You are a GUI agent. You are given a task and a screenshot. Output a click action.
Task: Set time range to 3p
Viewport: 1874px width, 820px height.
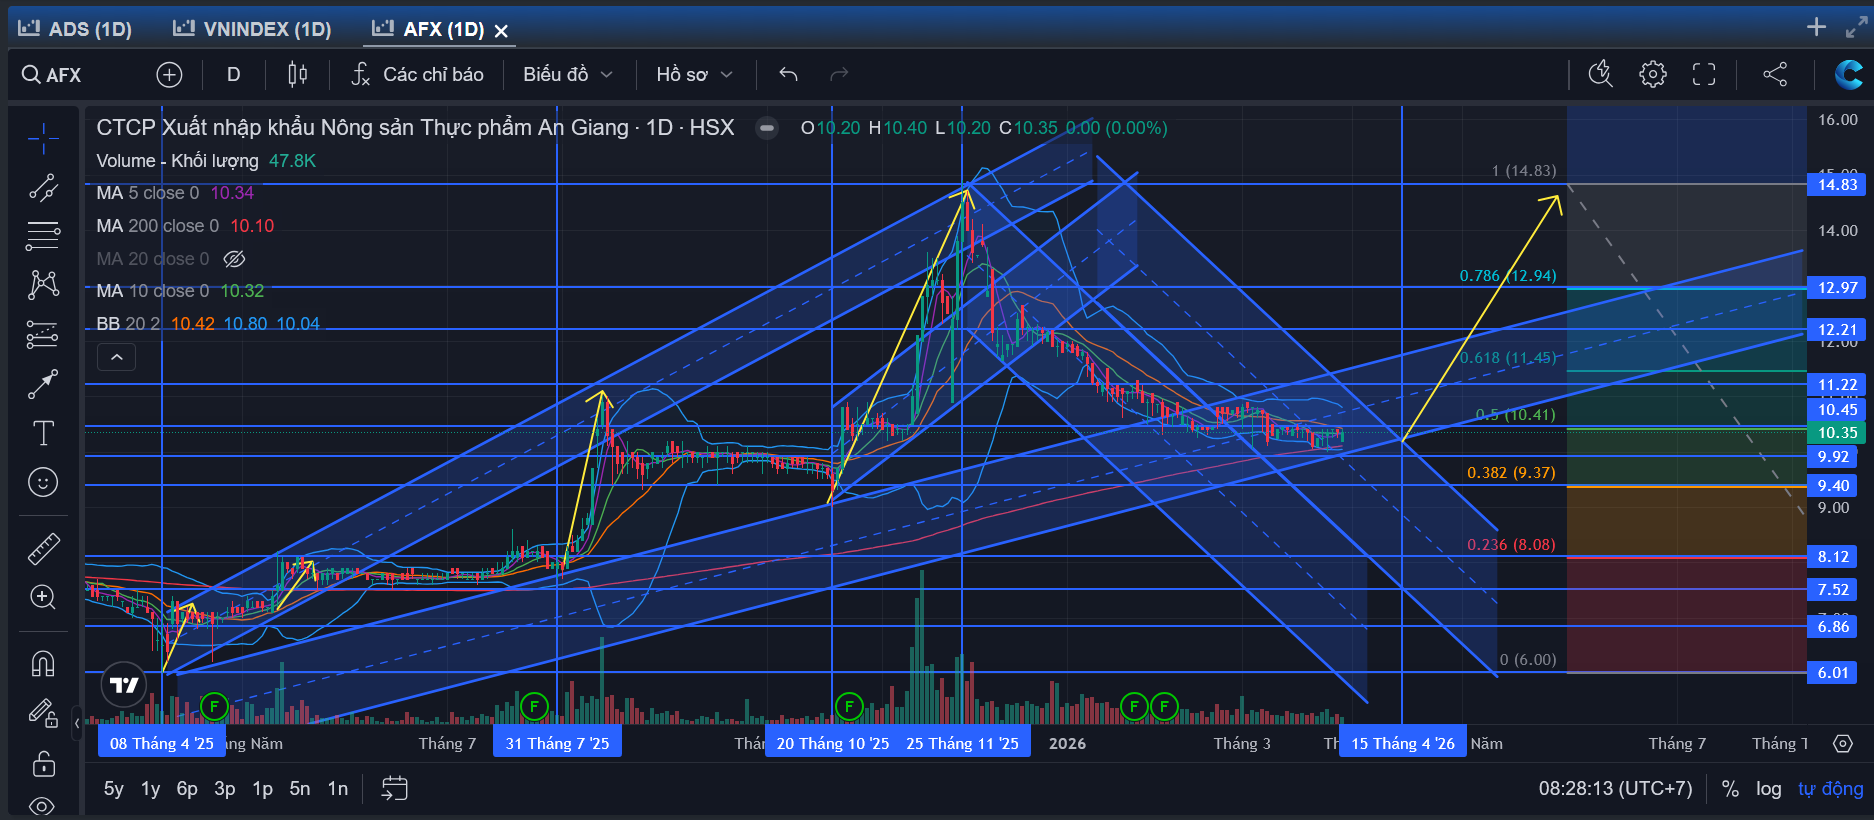(x=225, y=789)
